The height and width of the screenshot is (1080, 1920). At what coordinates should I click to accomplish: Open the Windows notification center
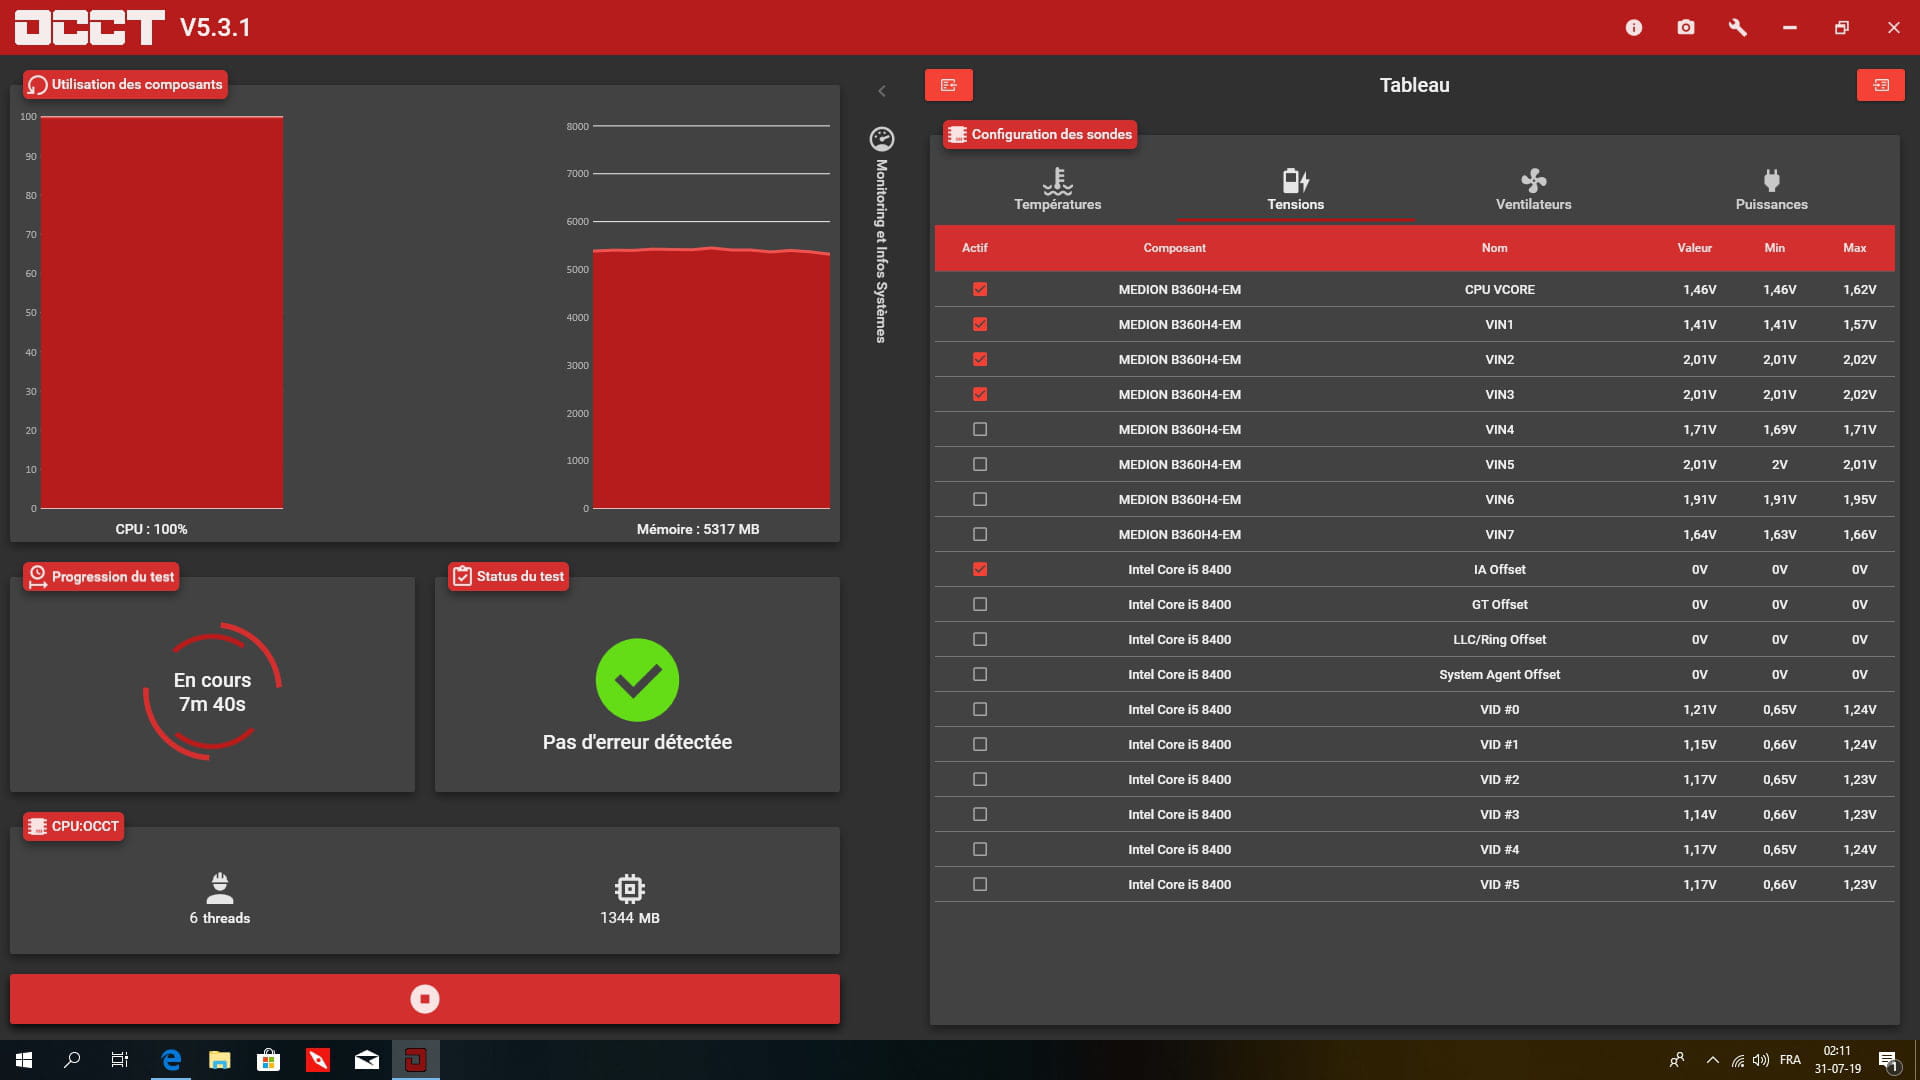1888,1061
